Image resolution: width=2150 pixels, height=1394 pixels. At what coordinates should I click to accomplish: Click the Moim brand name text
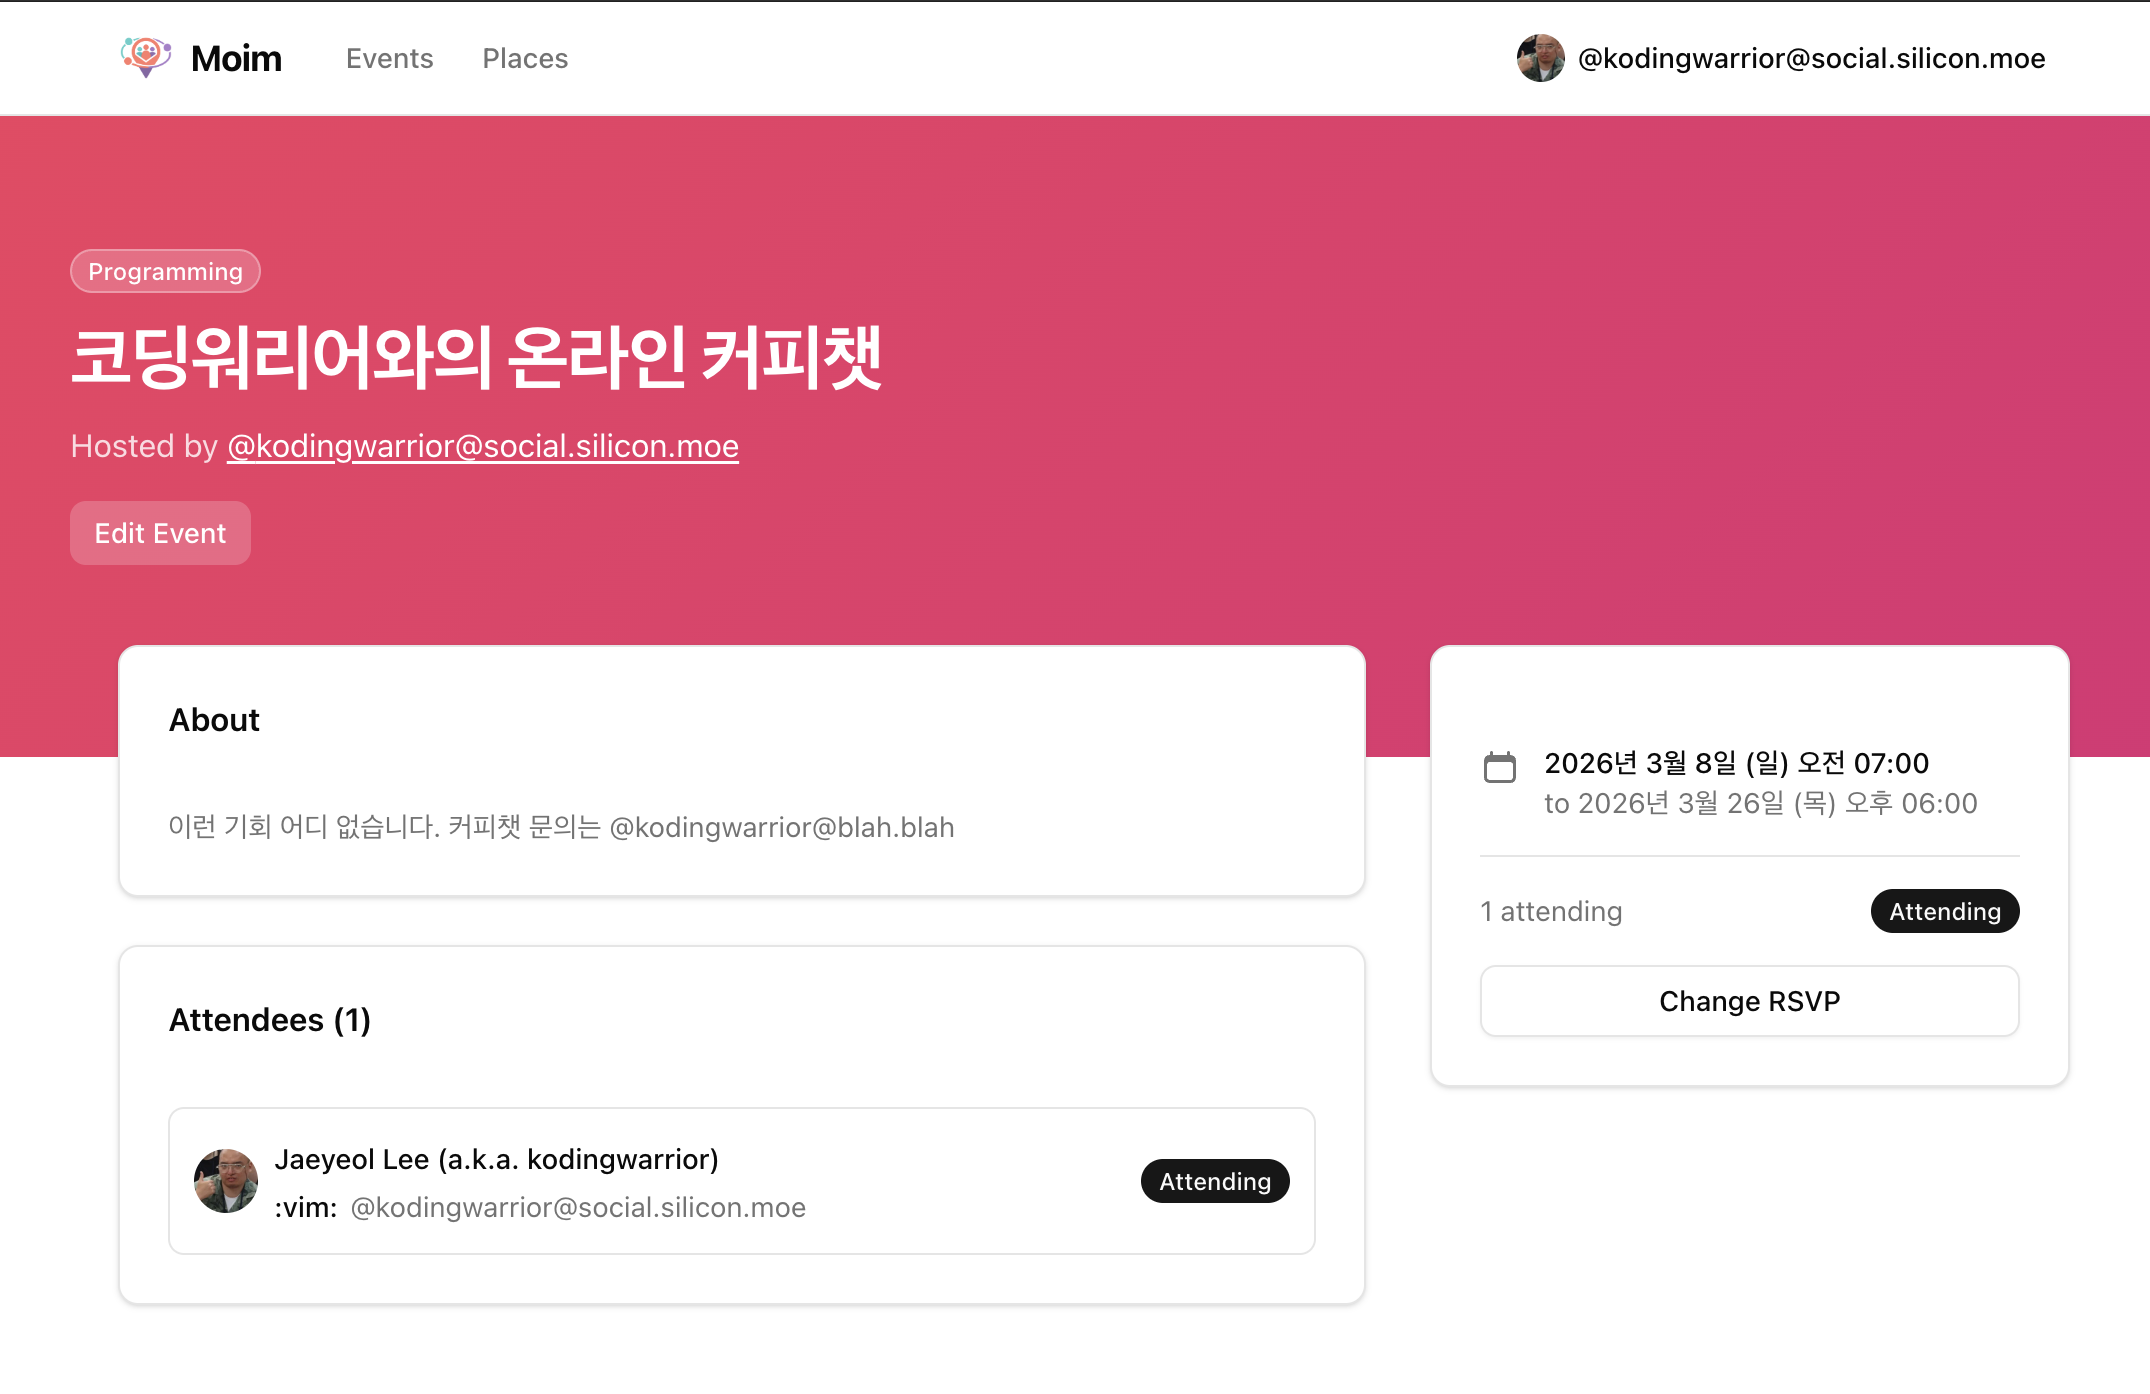[x=236, y=58]
